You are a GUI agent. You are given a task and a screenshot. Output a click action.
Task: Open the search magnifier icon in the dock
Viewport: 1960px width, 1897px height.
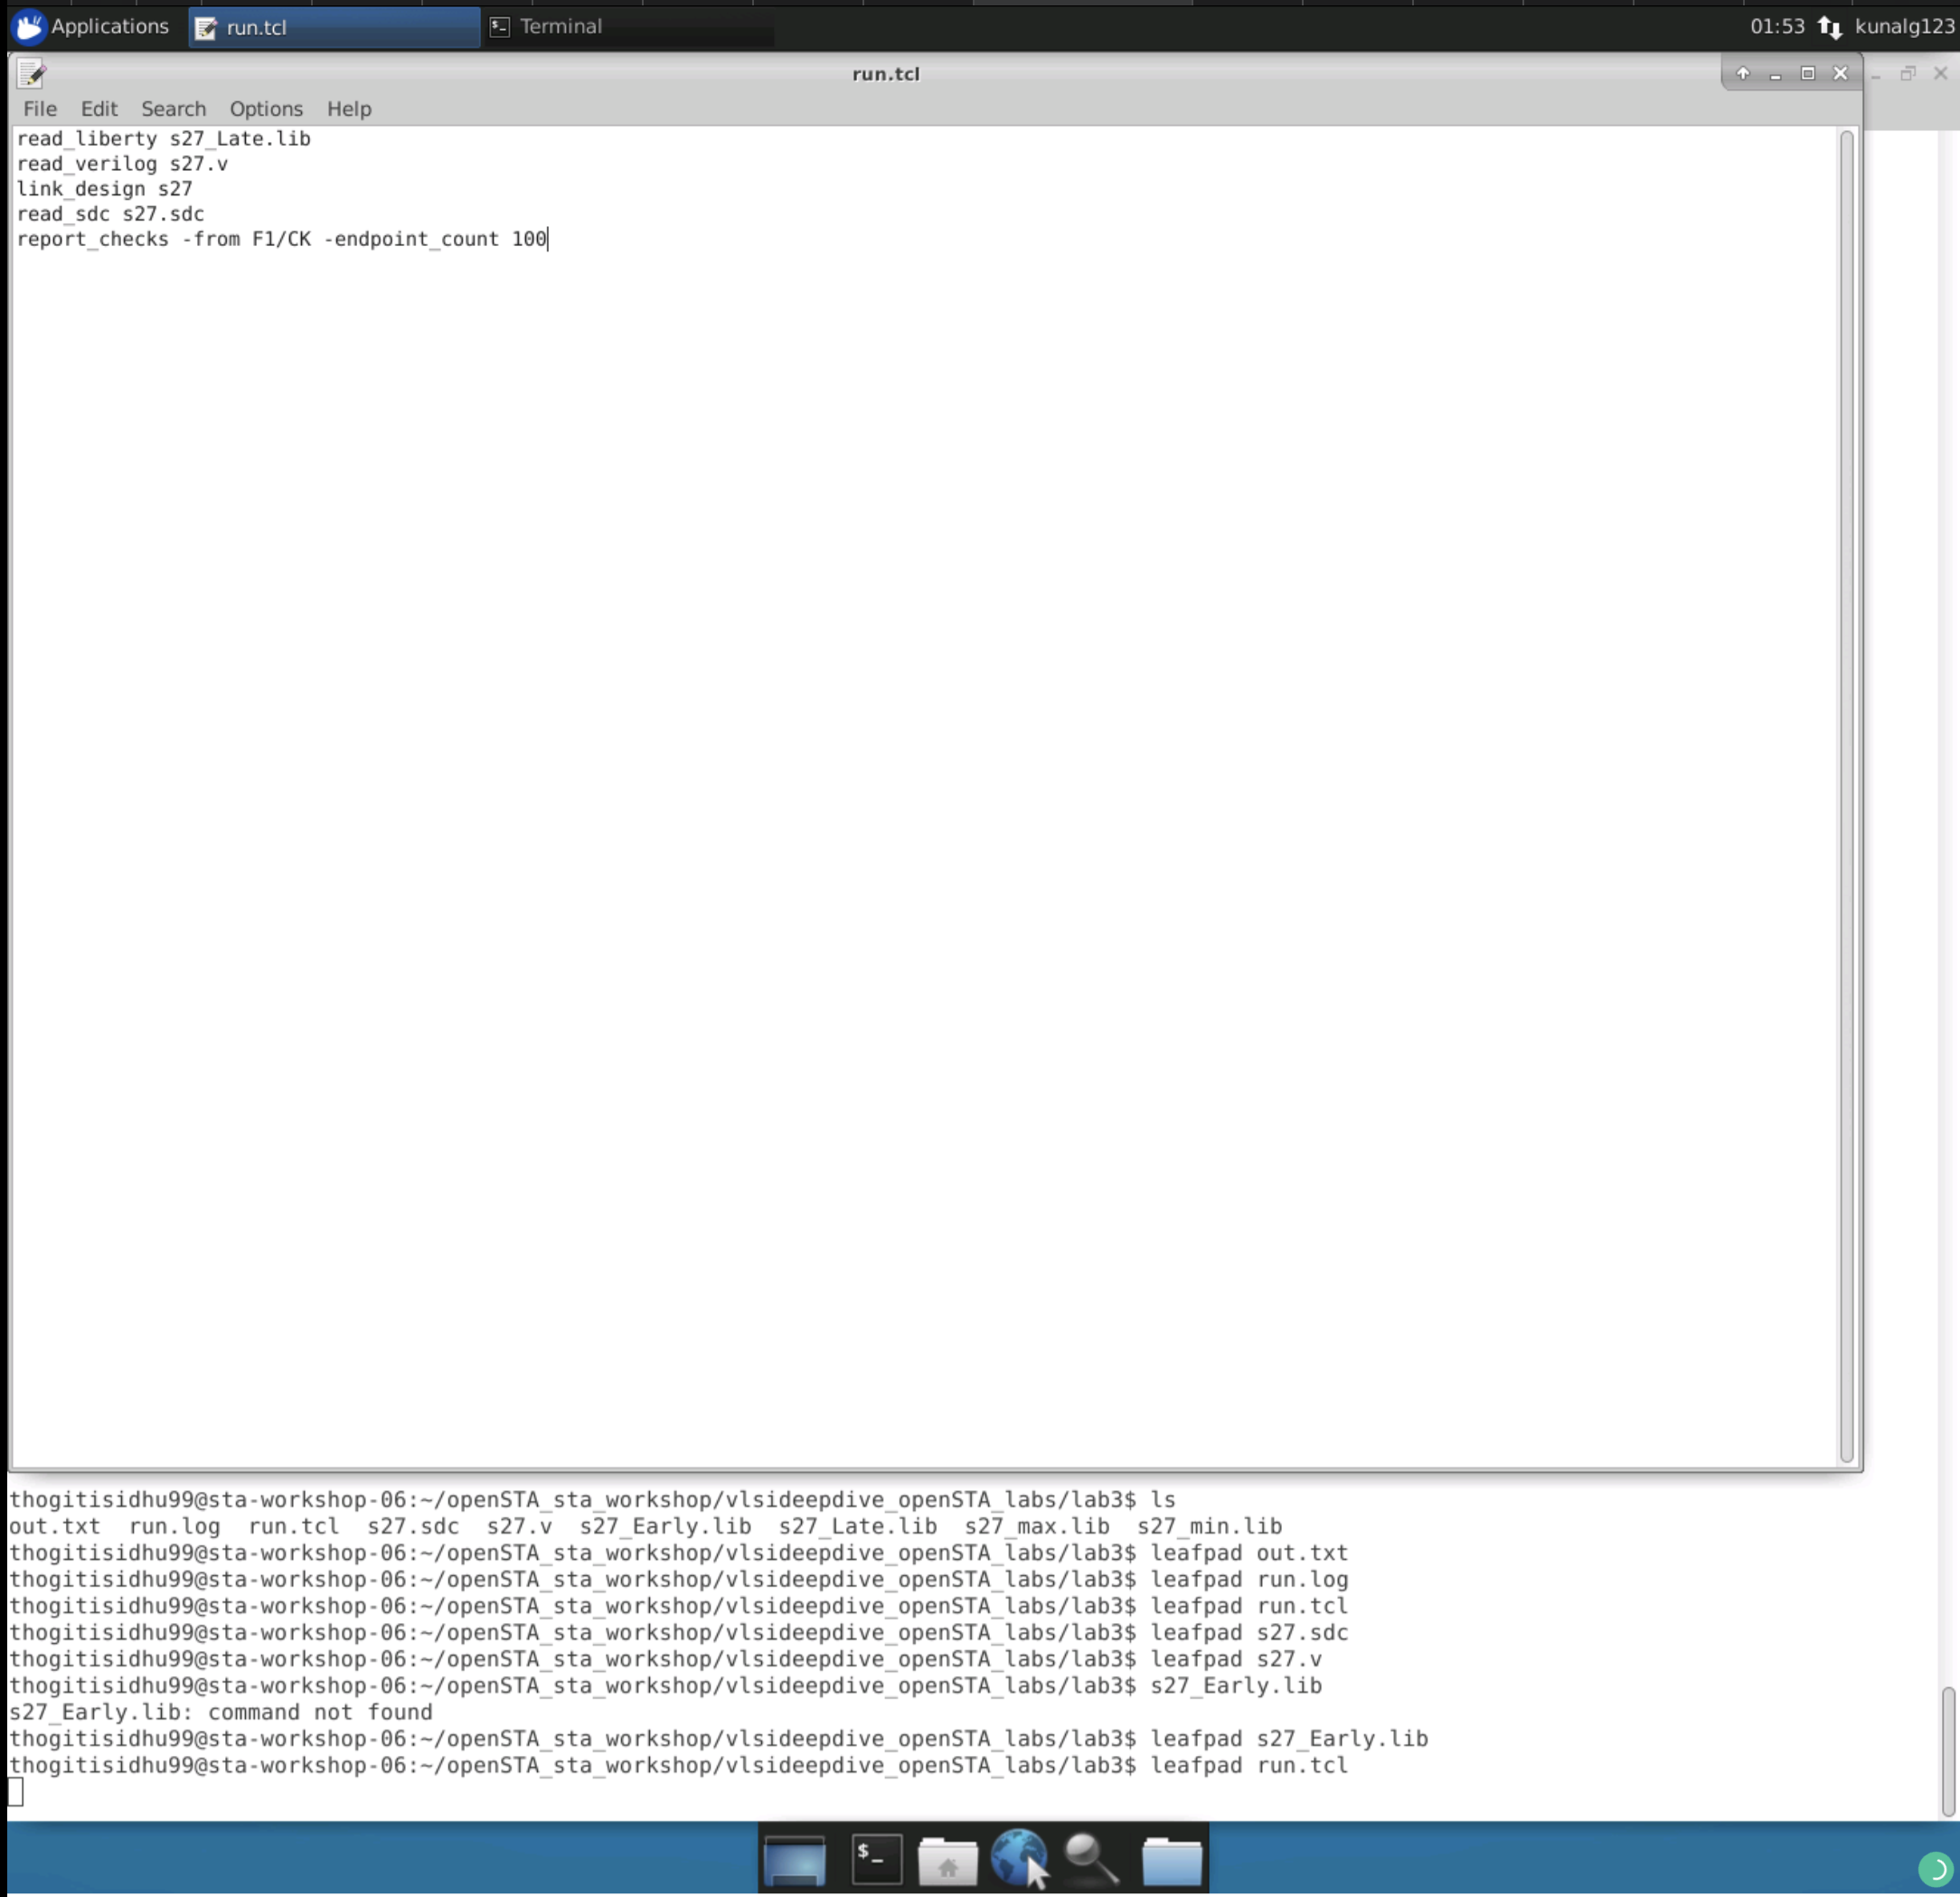[x=1090, y=1855]
